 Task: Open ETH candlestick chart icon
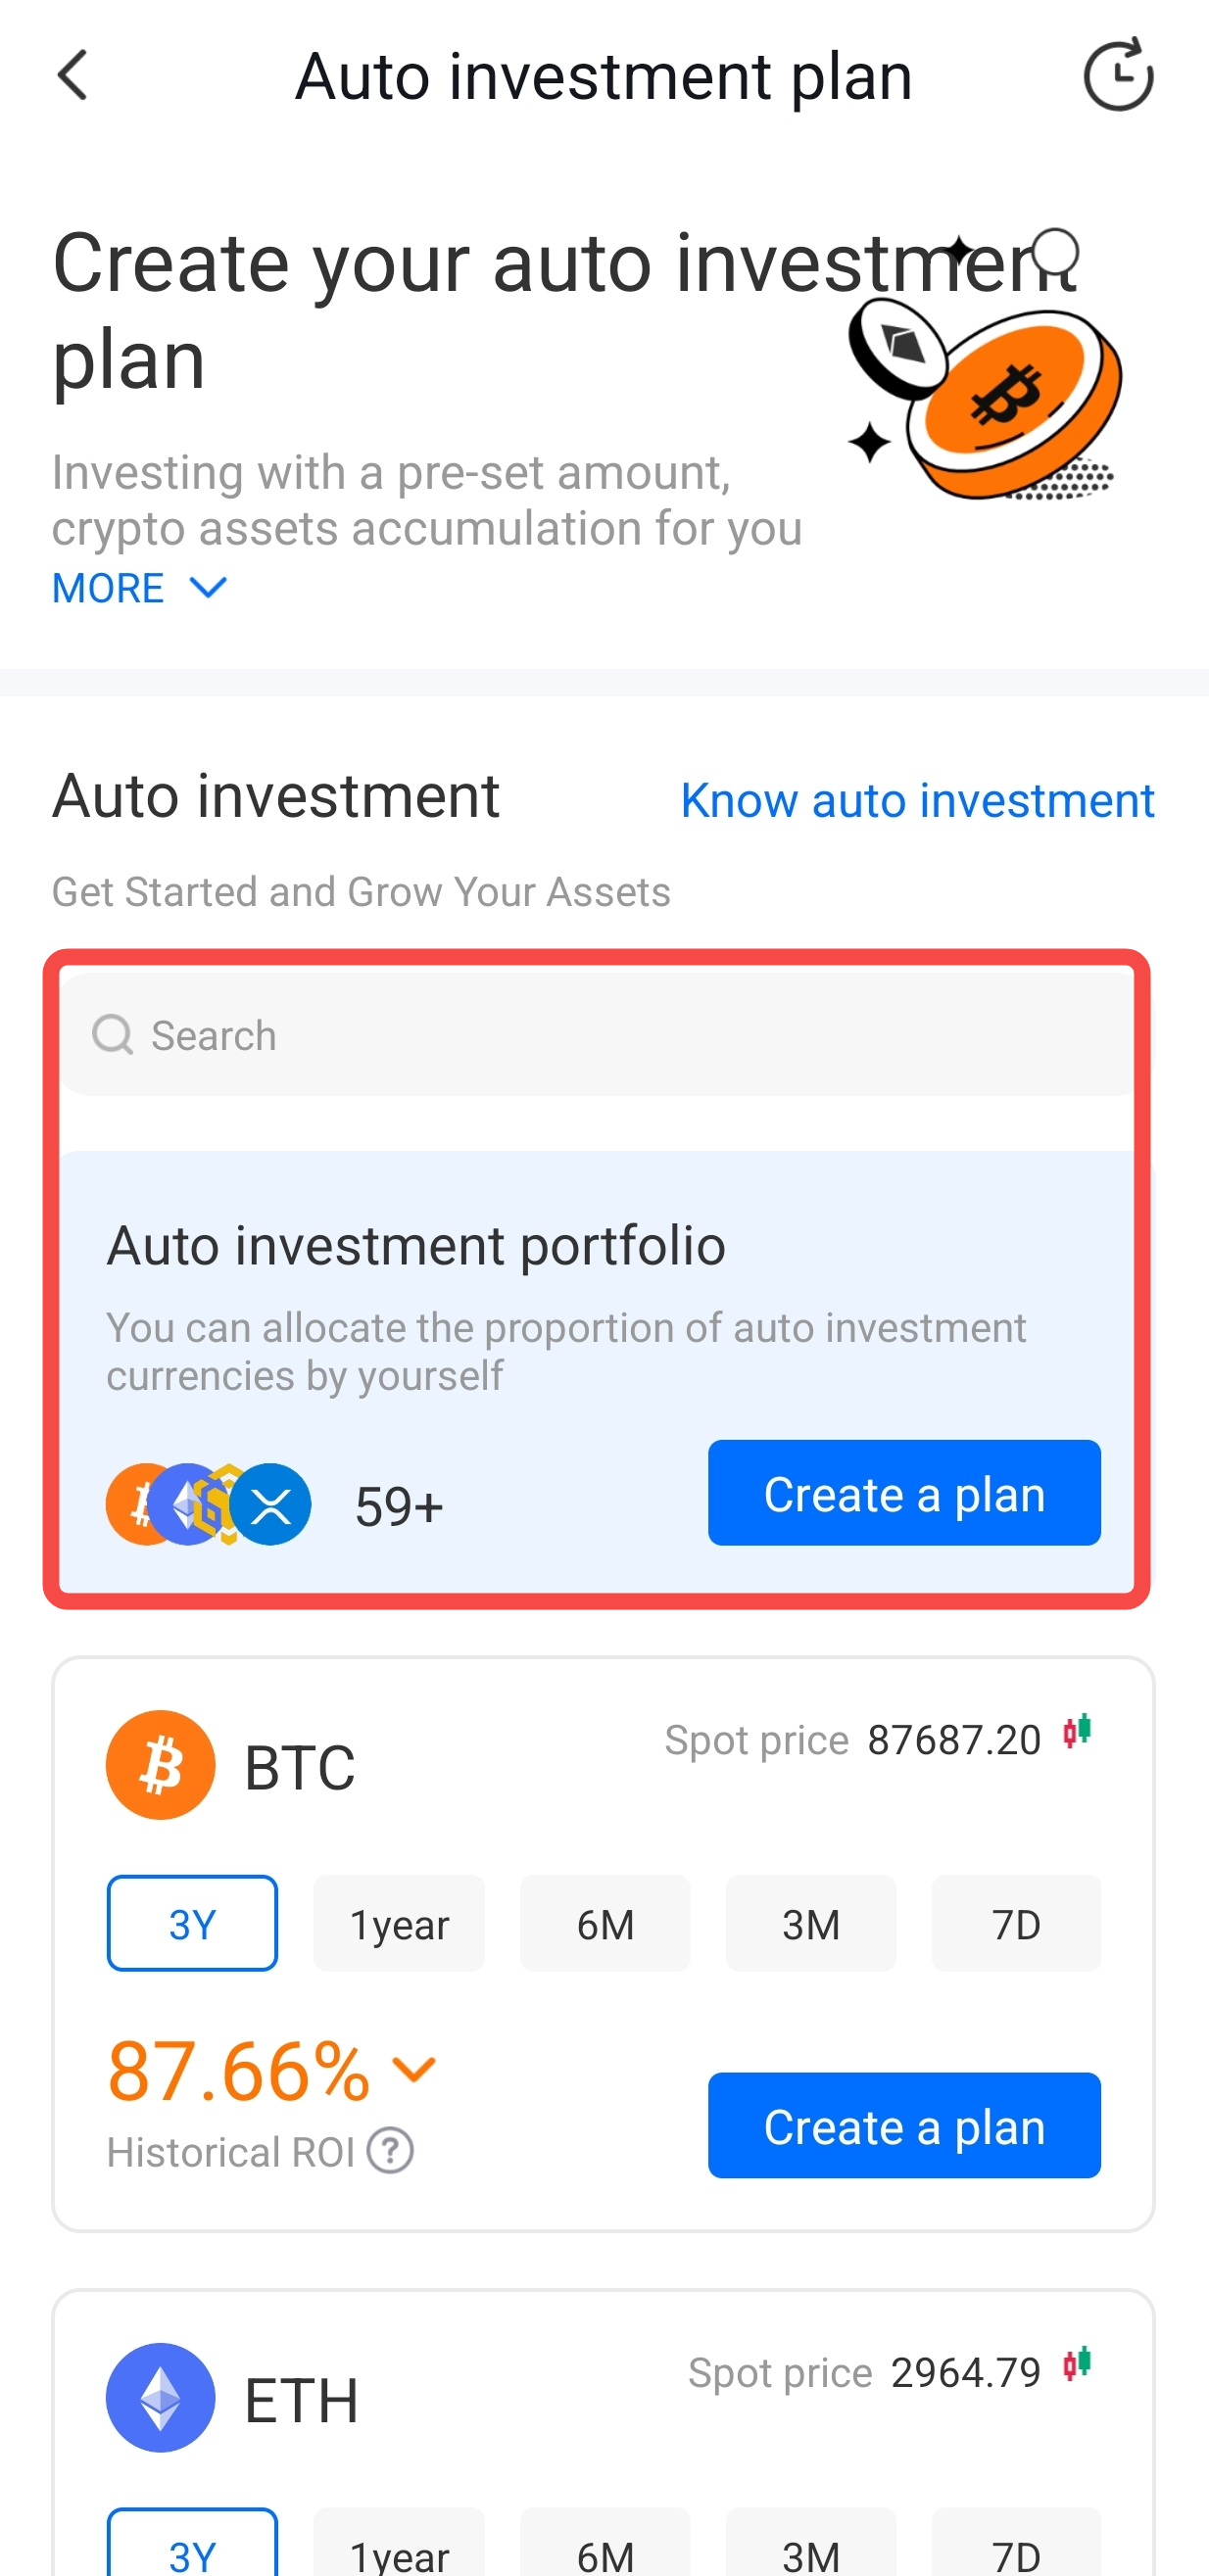coord(1077,2365)
